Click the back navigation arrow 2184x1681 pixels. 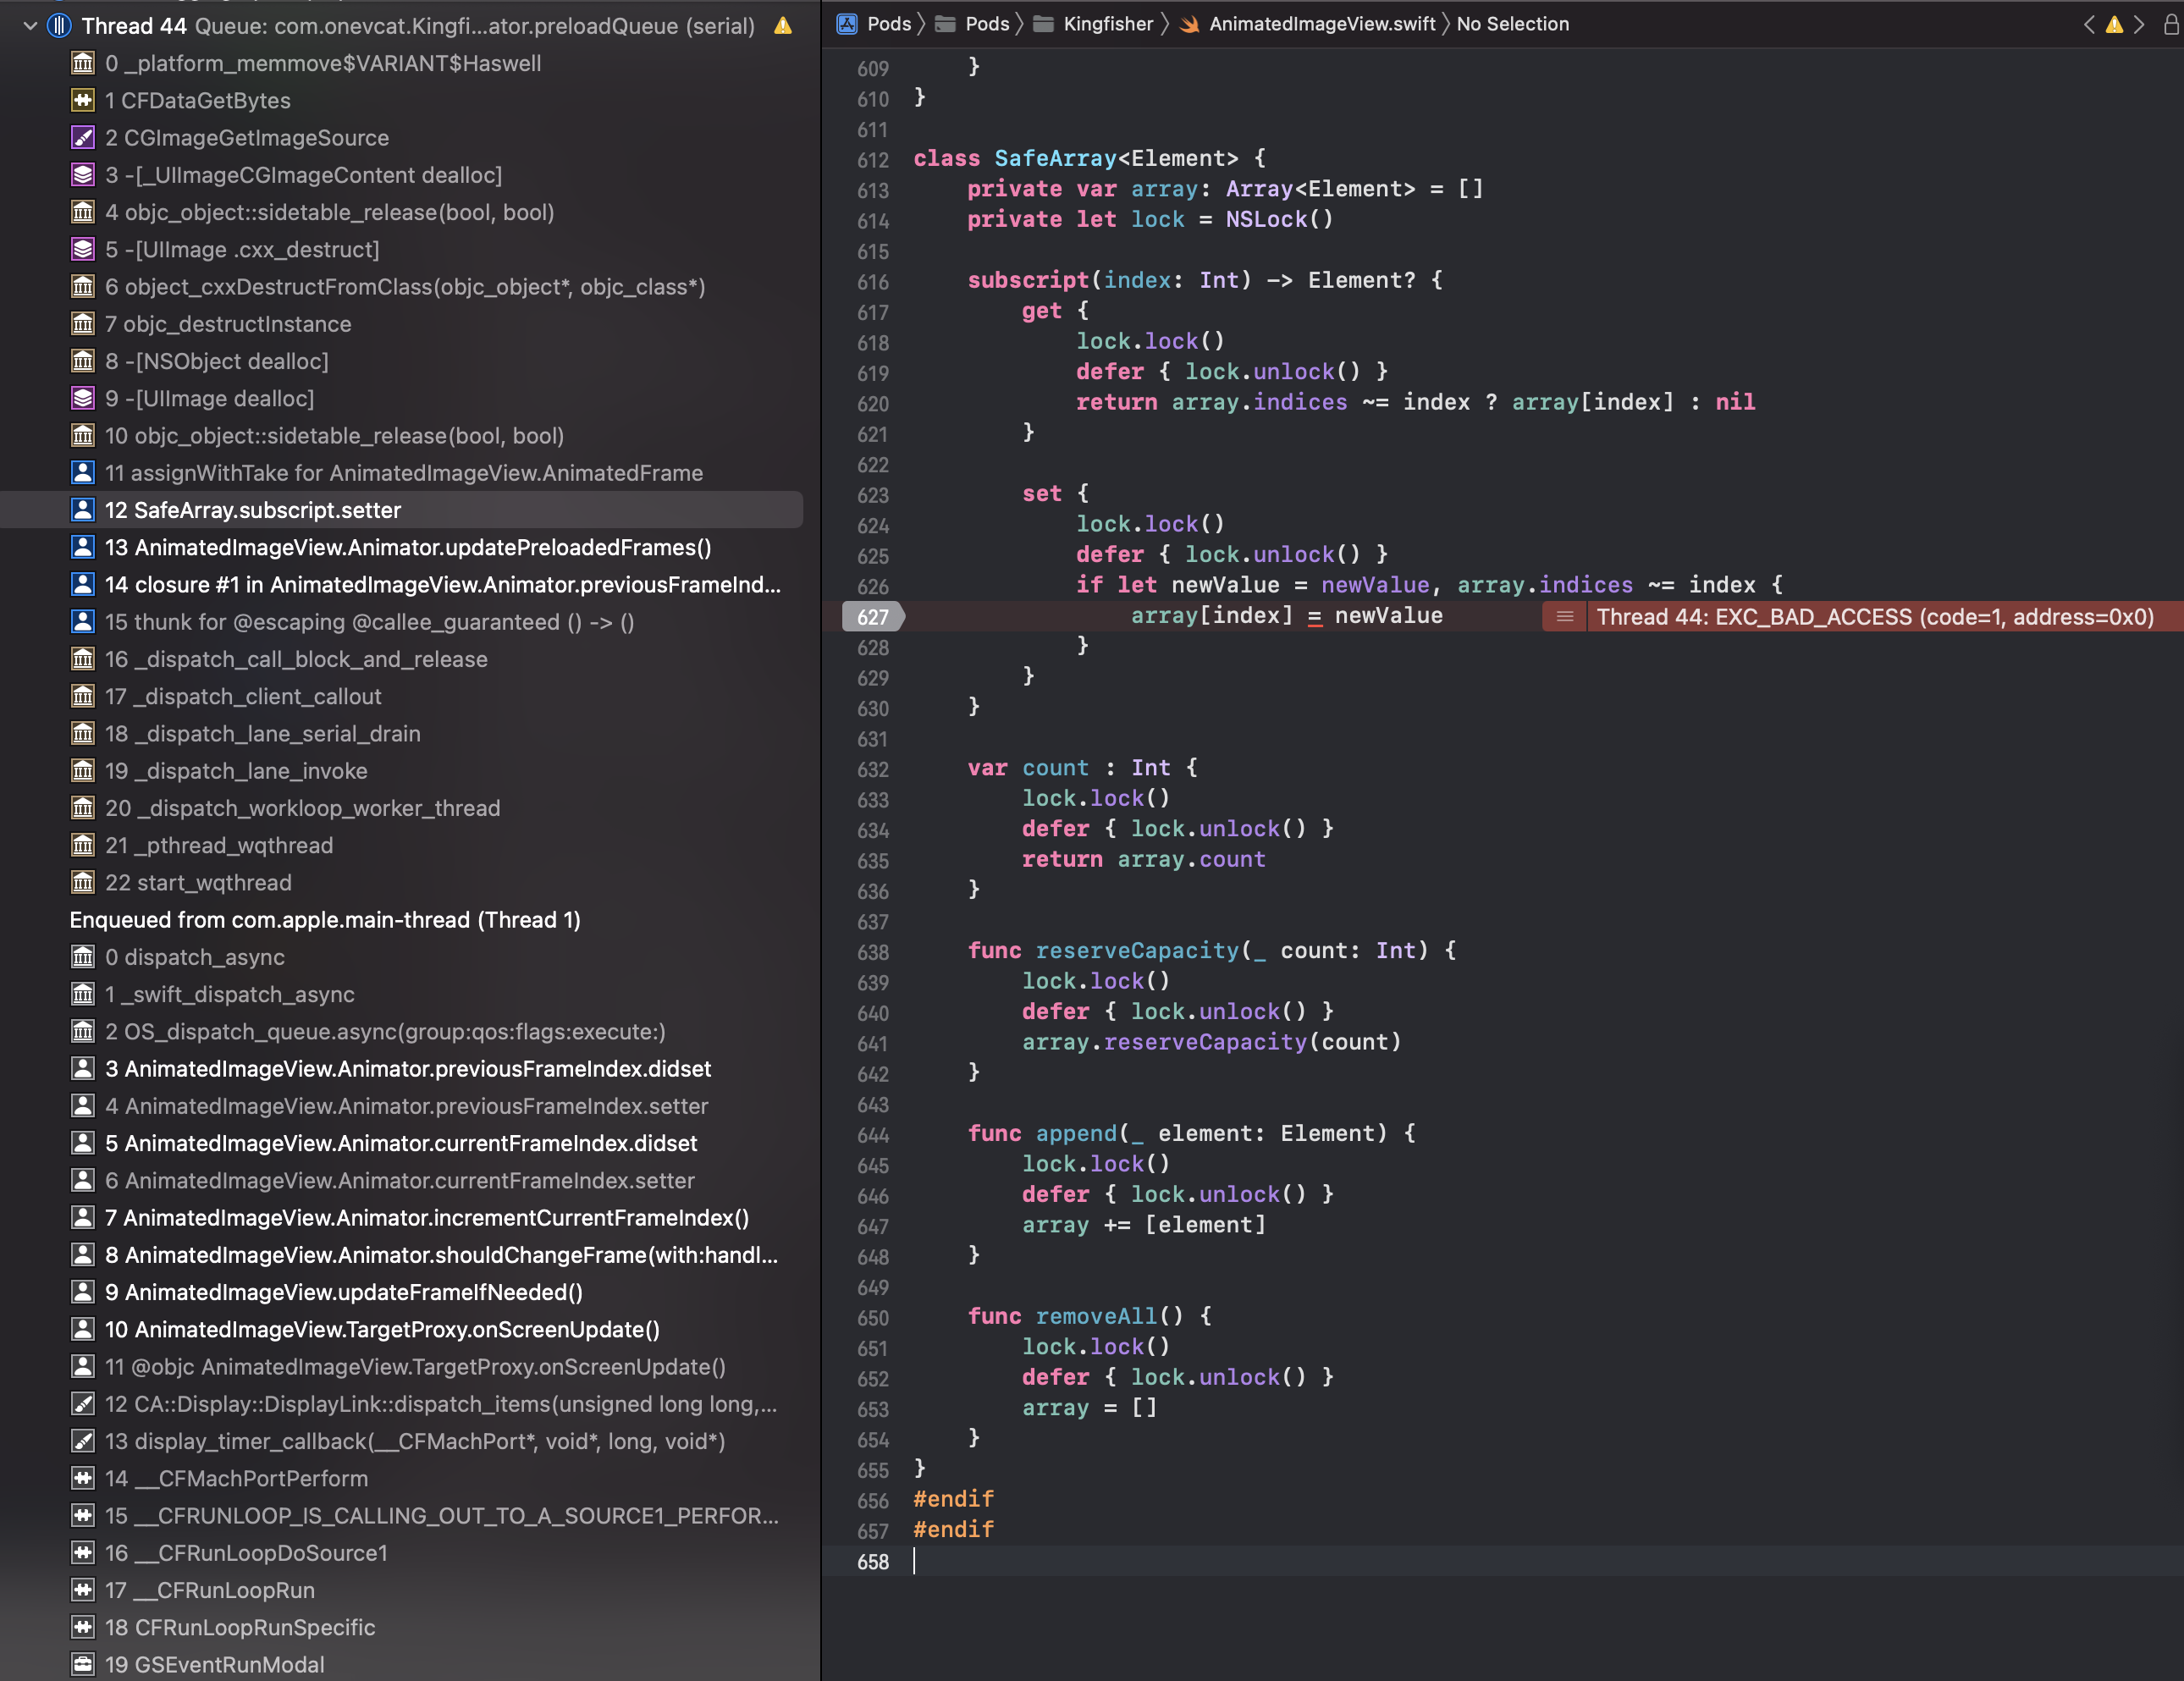click(2089, 25)
